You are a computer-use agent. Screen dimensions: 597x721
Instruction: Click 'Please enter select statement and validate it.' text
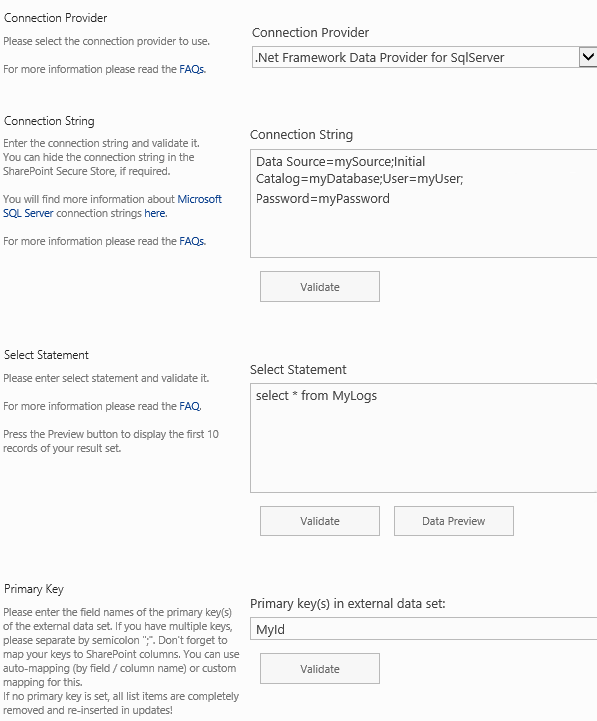coord(106,378)
